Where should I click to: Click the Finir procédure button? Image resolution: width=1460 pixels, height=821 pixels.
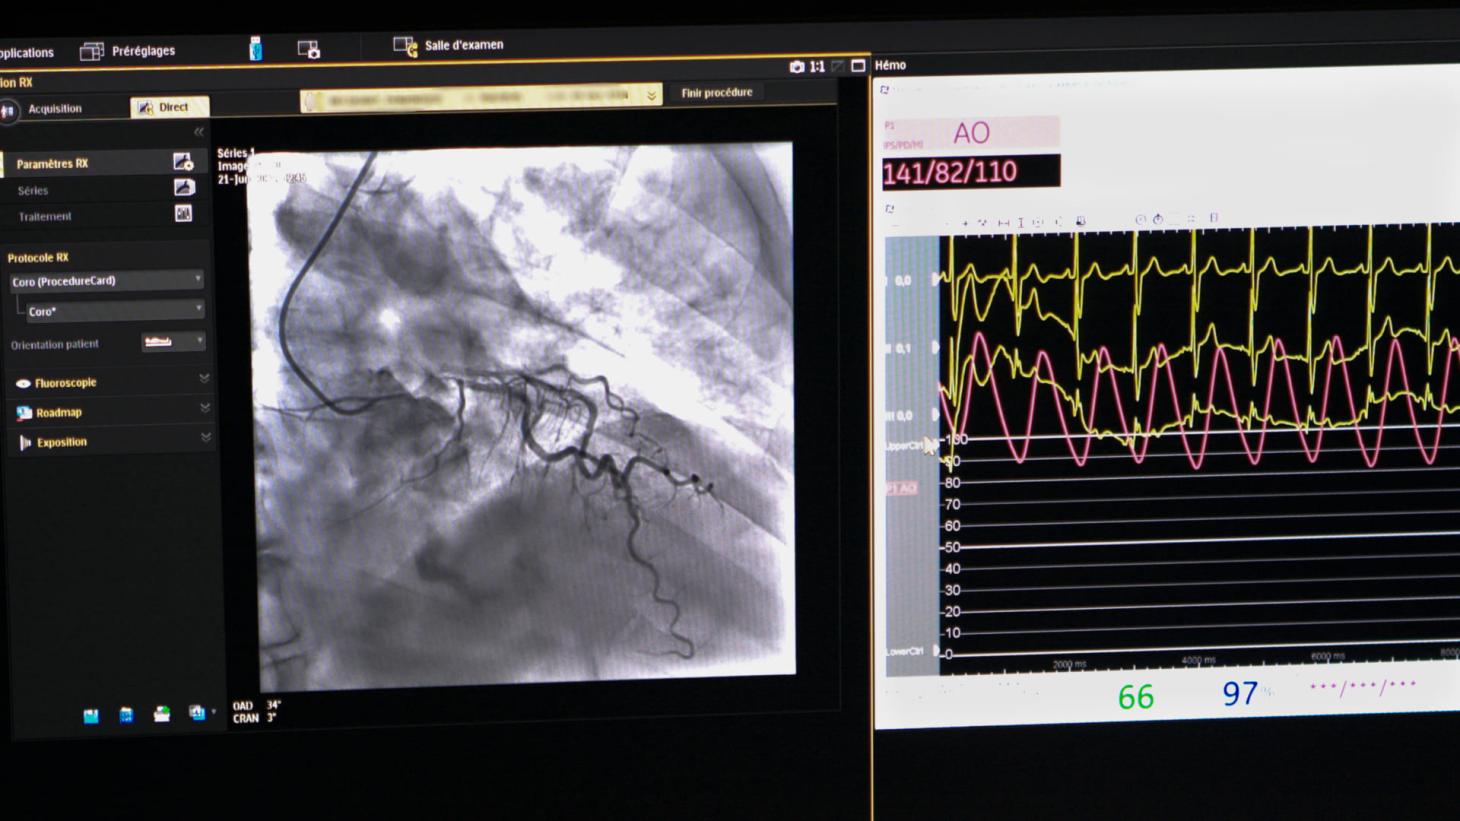coord(716,93)
